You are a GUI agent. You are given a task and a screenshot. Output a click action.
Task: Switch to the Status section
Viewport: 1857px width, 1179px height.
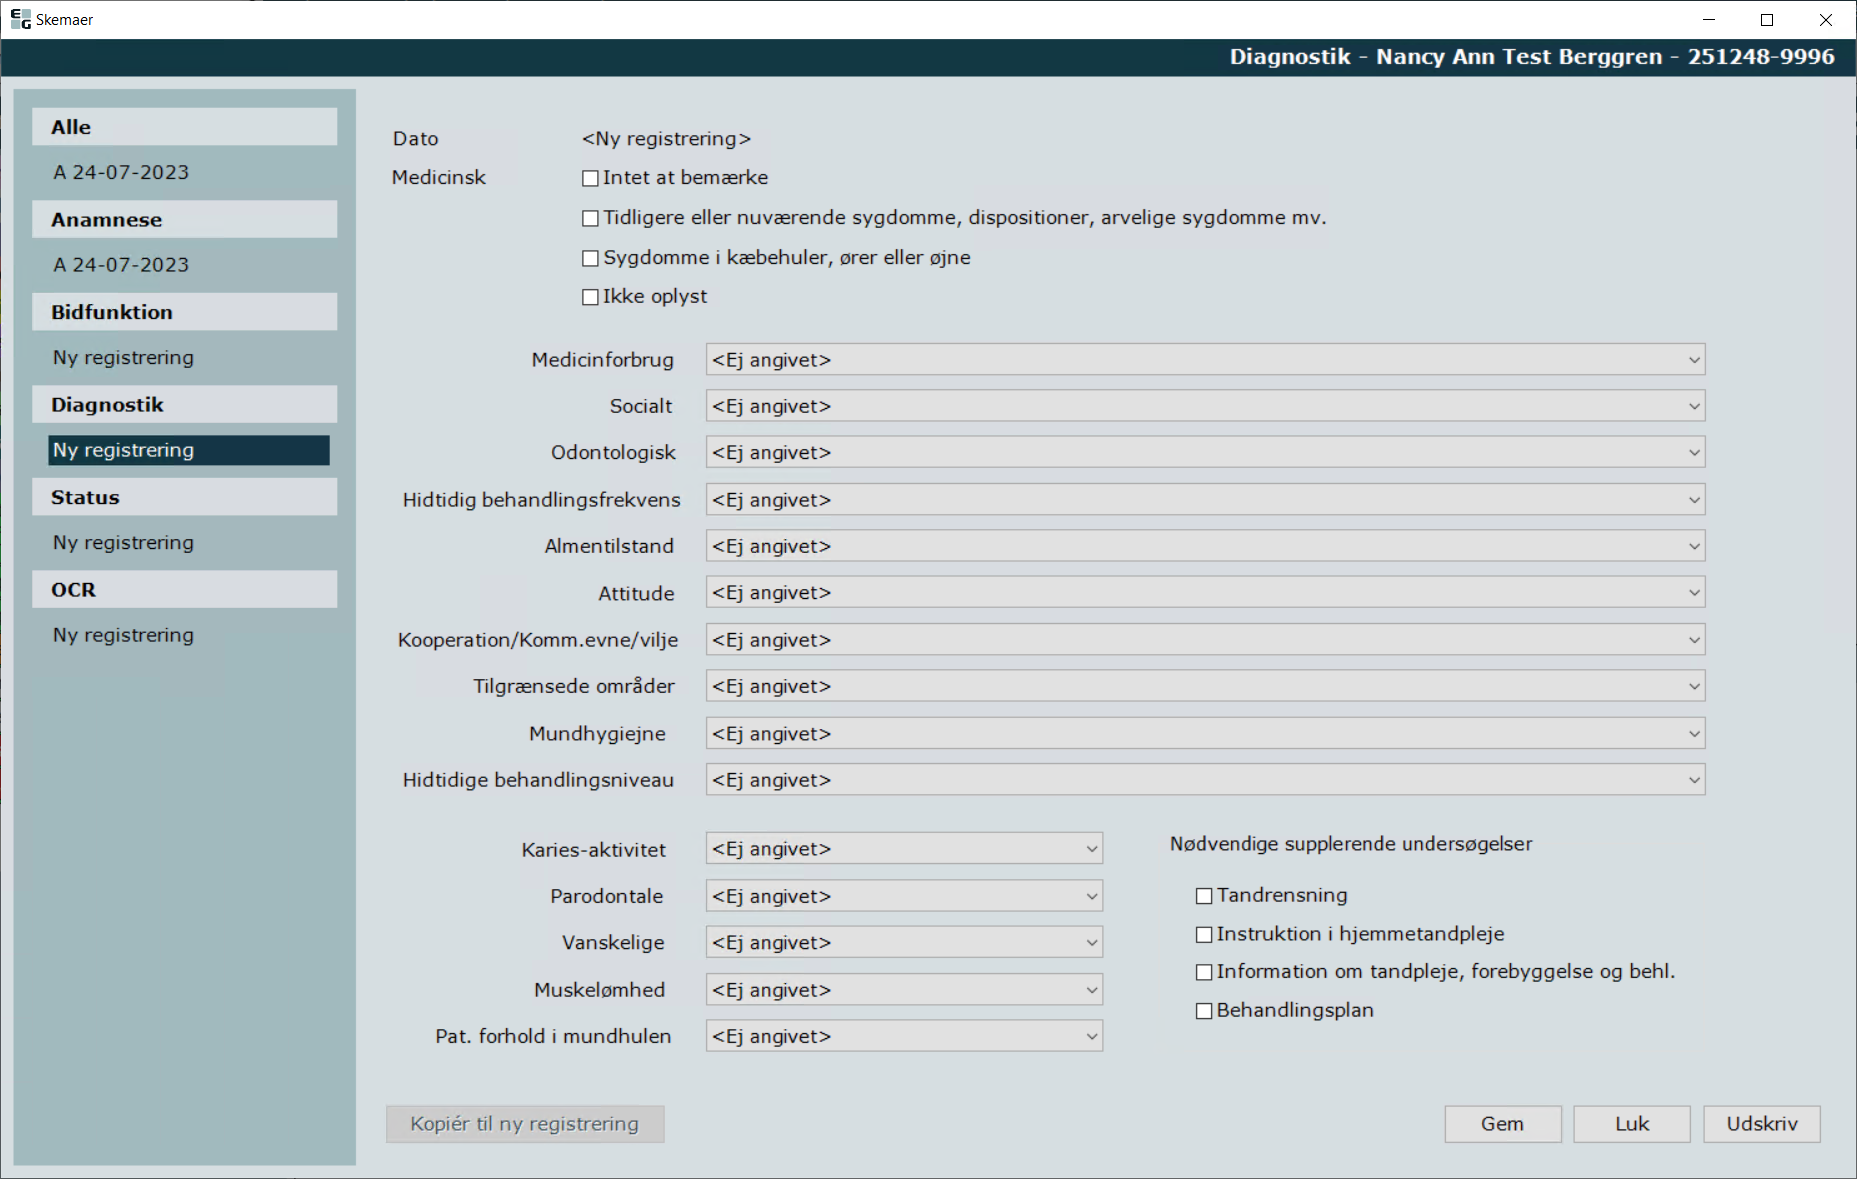coord(185,497)
